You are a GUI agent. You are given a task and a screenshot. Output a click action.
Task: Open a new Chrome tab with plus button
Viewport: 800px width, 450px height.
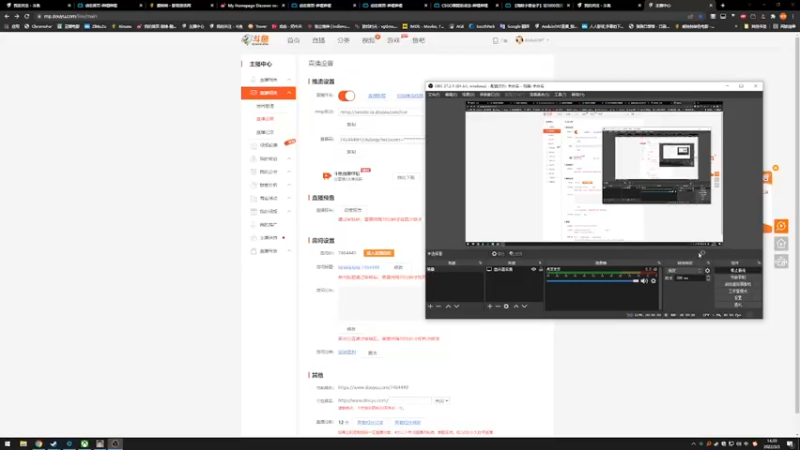(x=722, y=5)
